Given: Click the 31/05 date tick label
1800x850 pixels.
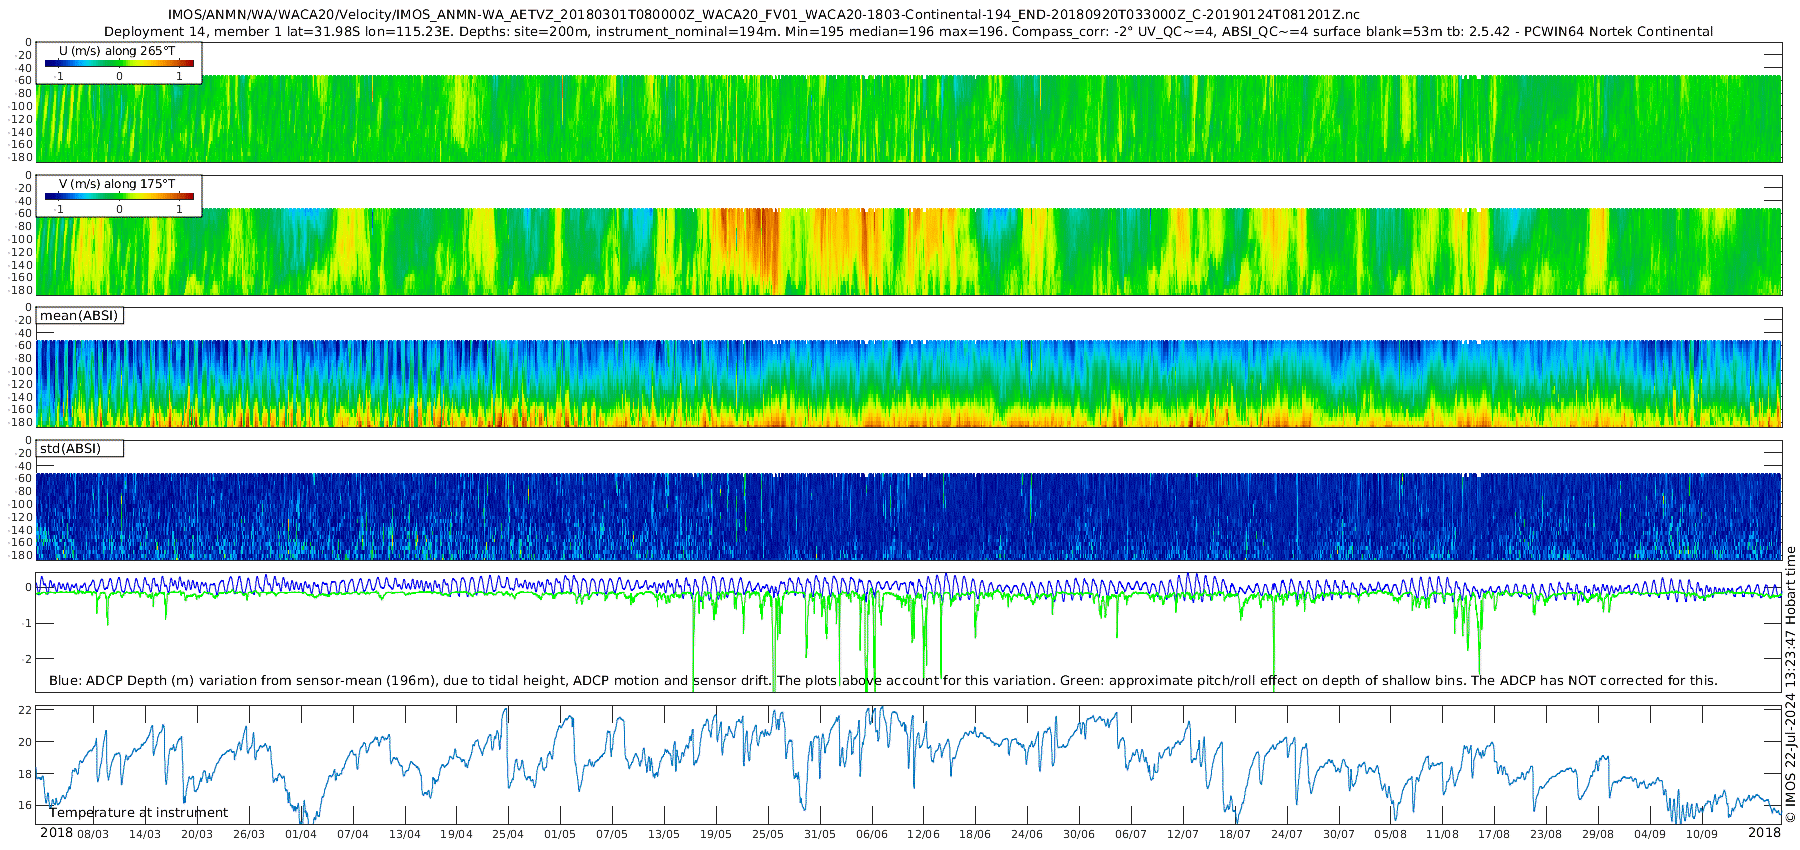Looking at the screenshot, I should pos(820,834).
